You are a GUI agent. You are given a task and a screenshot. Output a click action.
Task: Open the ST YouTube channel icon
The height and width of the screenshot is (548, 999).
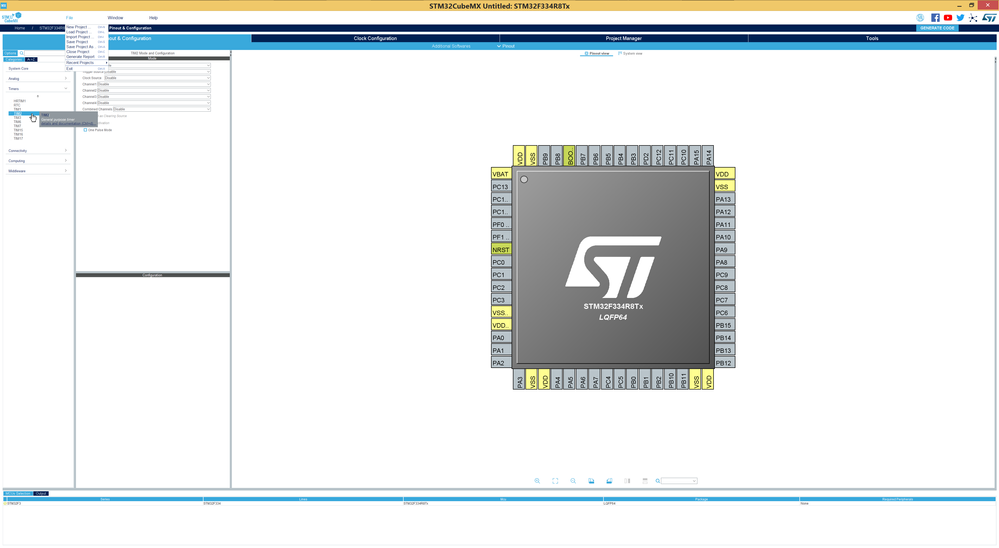(948, 18)
